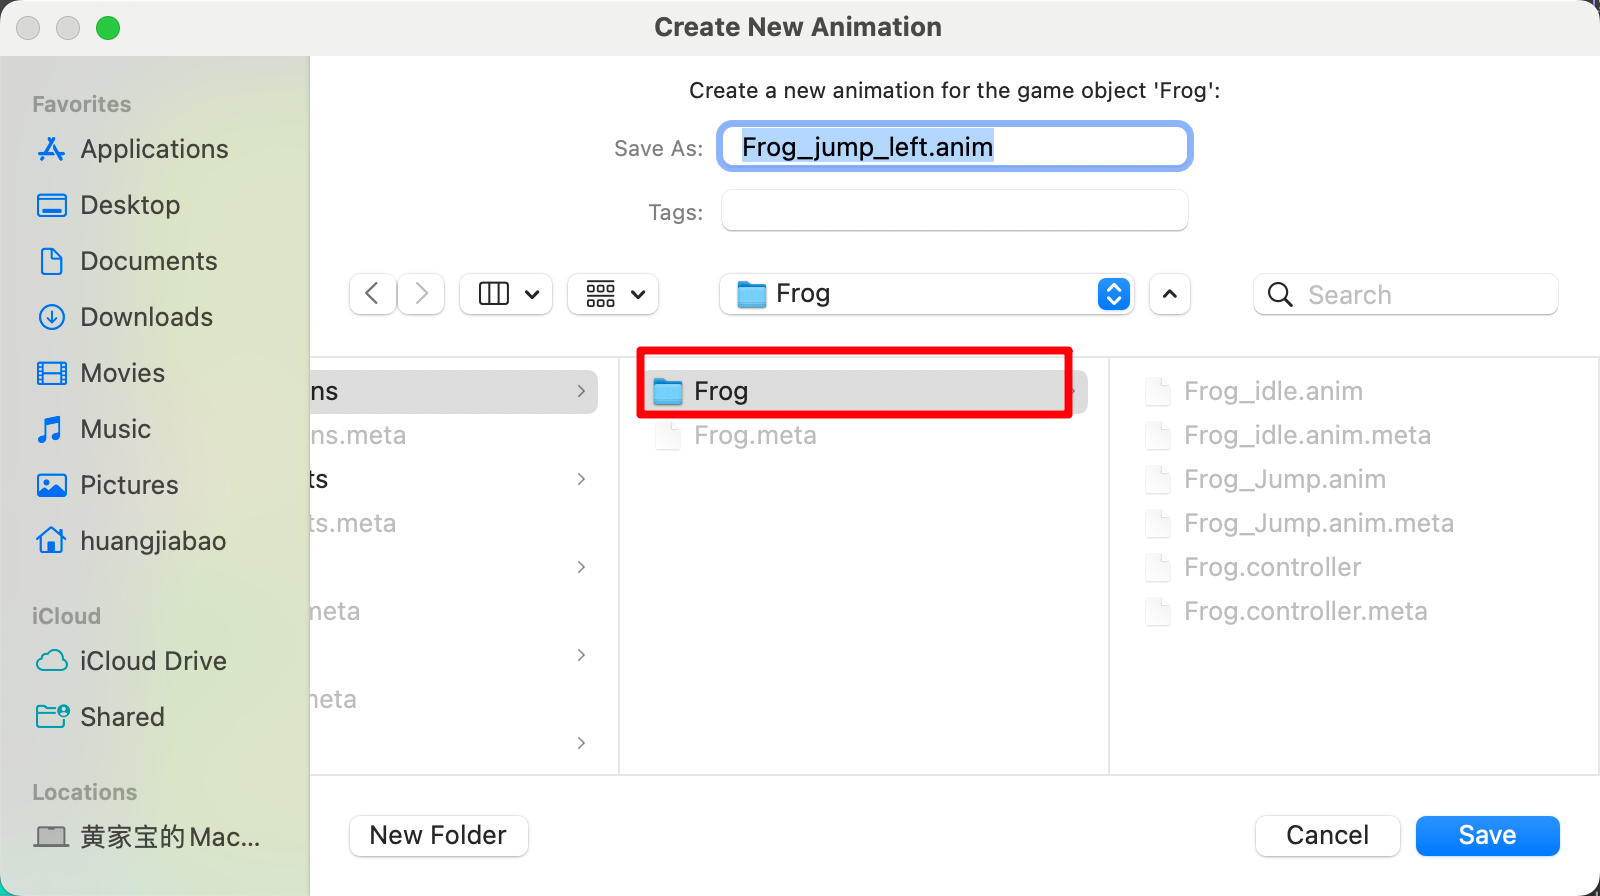The image size is (1600, 896).
Task: Select the Frog folder in the column list
Action: [864, 391]
